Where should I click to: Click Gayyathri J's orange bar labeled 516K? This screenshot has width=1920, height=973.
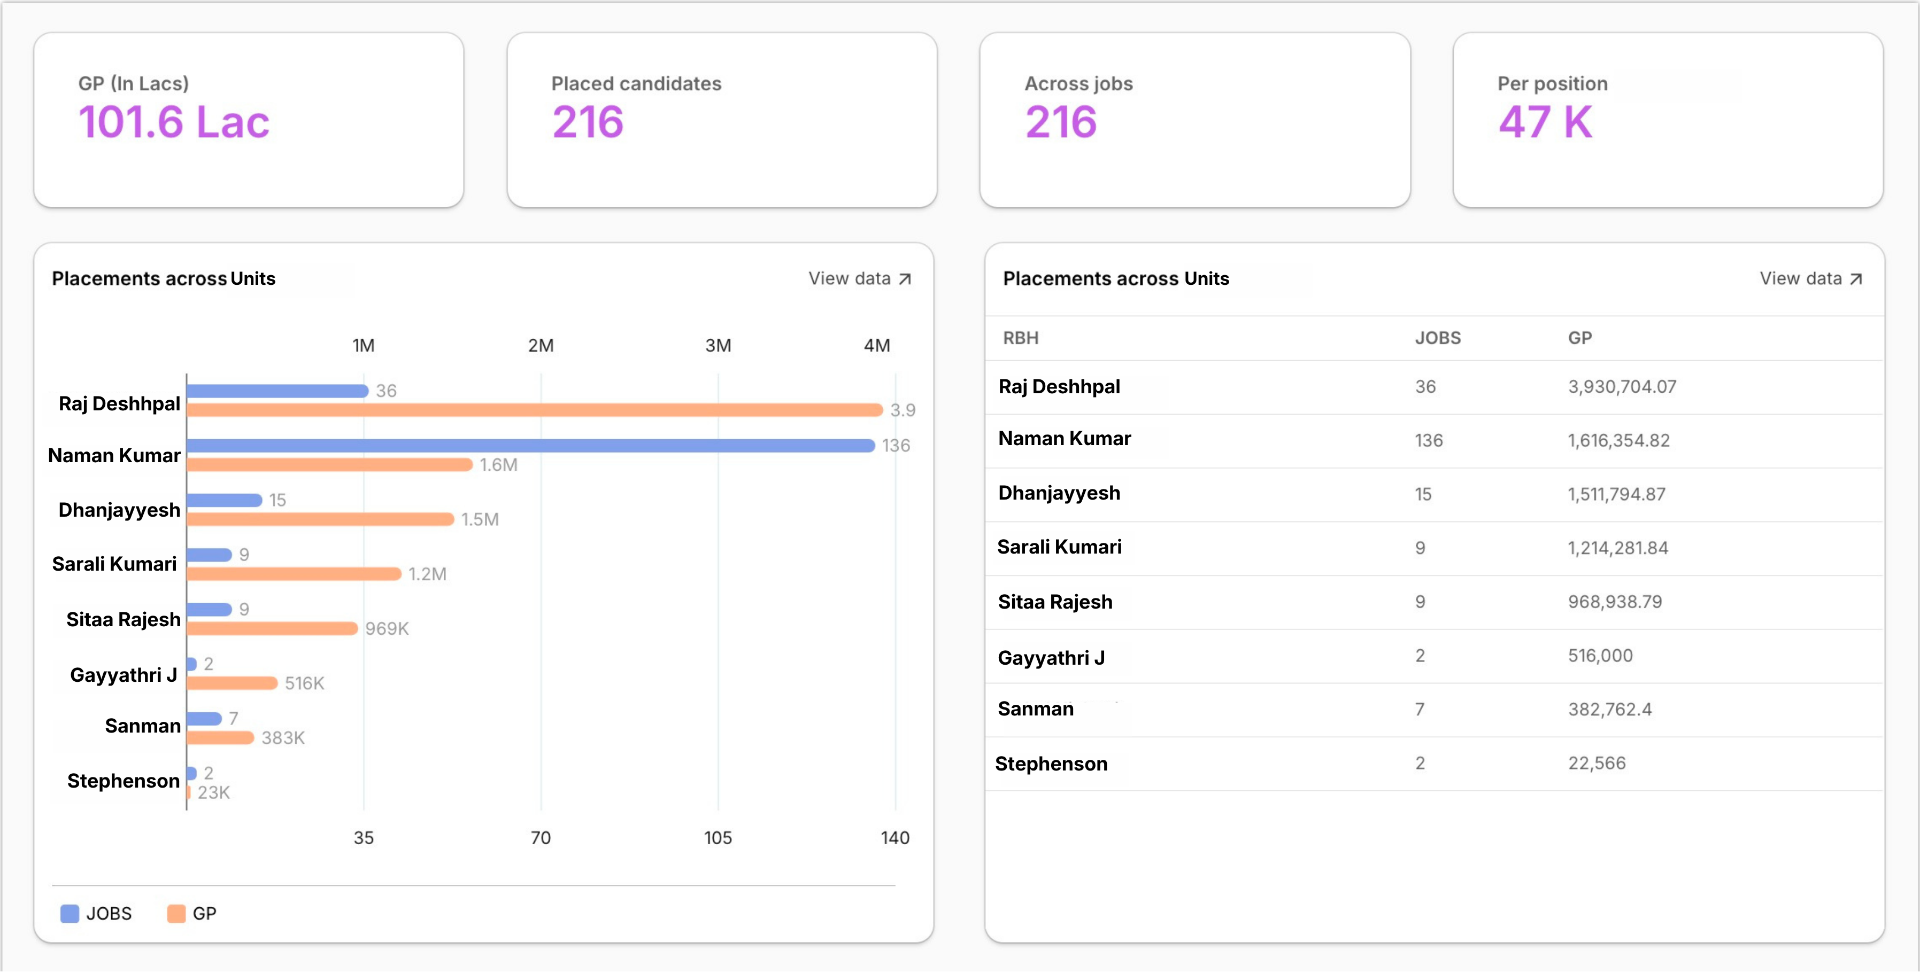coord(232,684)
